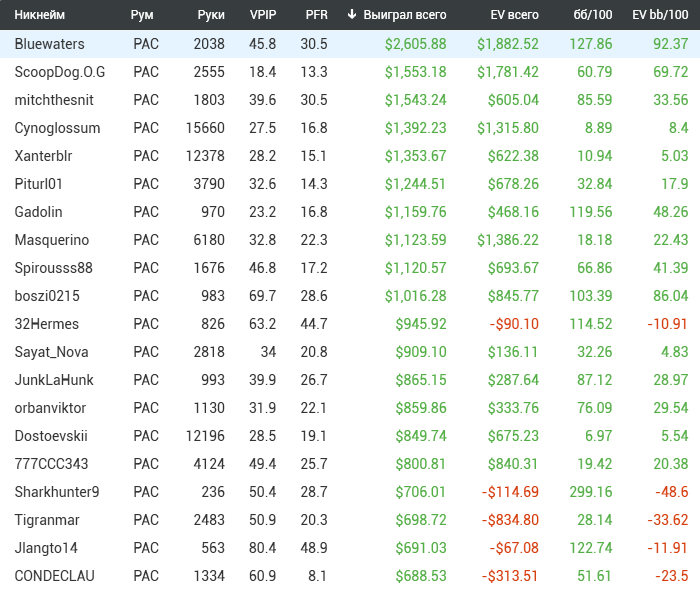700x591 pixels.
Task: Sort by бб/100 column header
Action: point(593,15)
